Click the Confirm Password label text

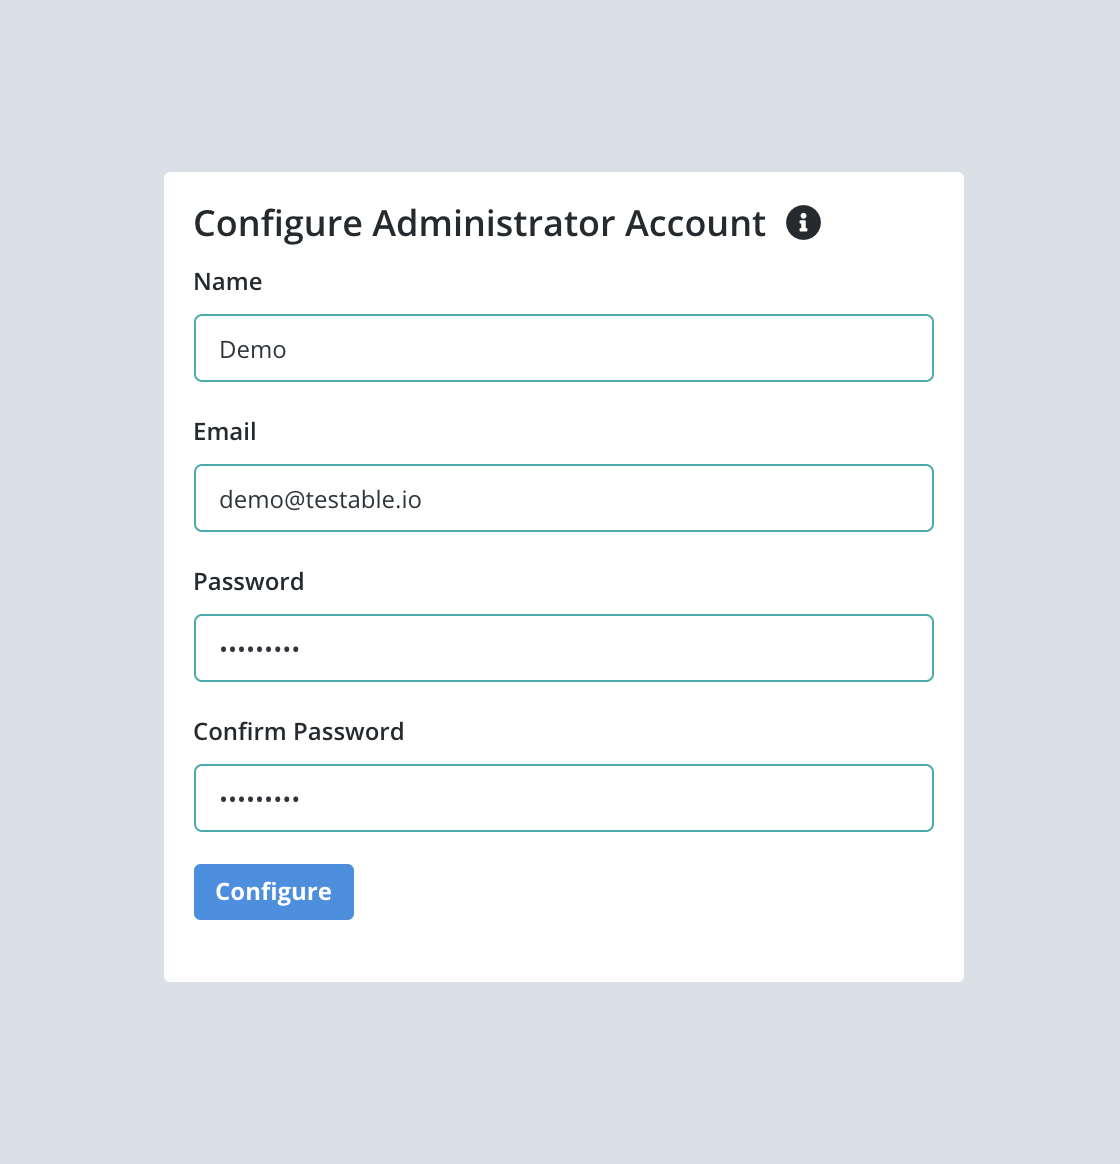tap(298, 732)
